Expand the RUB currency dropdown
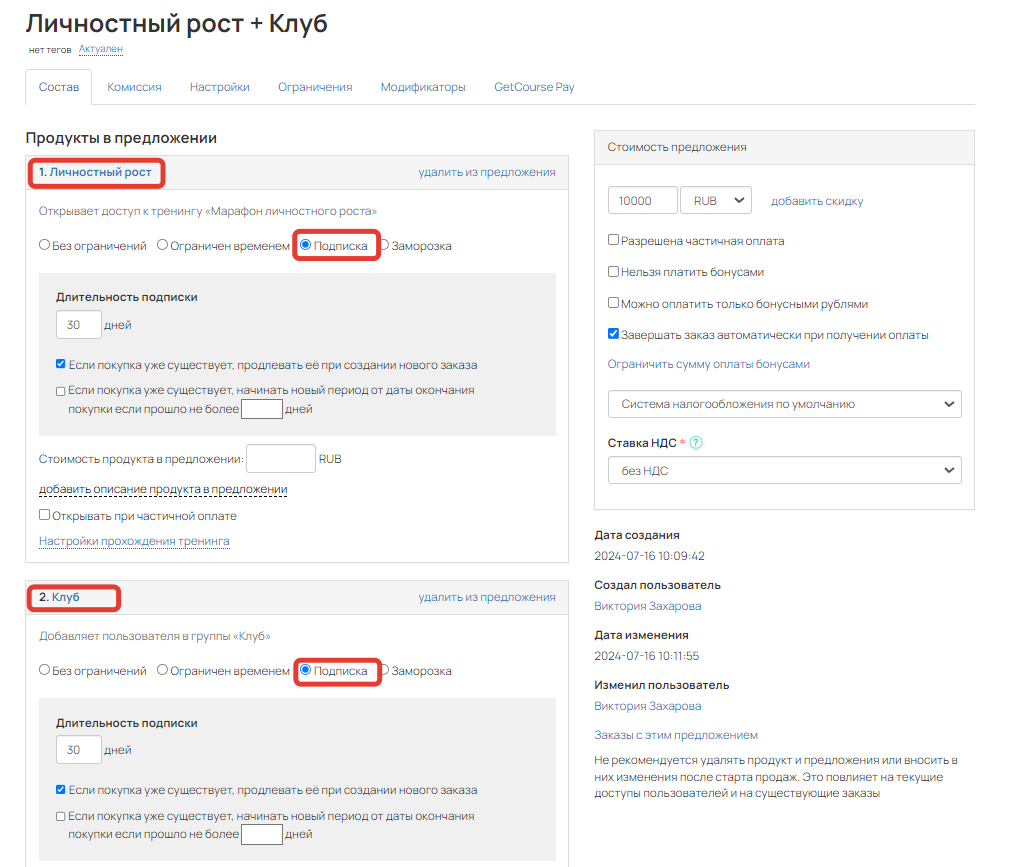The height and width of the screenshot is (867, 1017). tap(715, 200)
